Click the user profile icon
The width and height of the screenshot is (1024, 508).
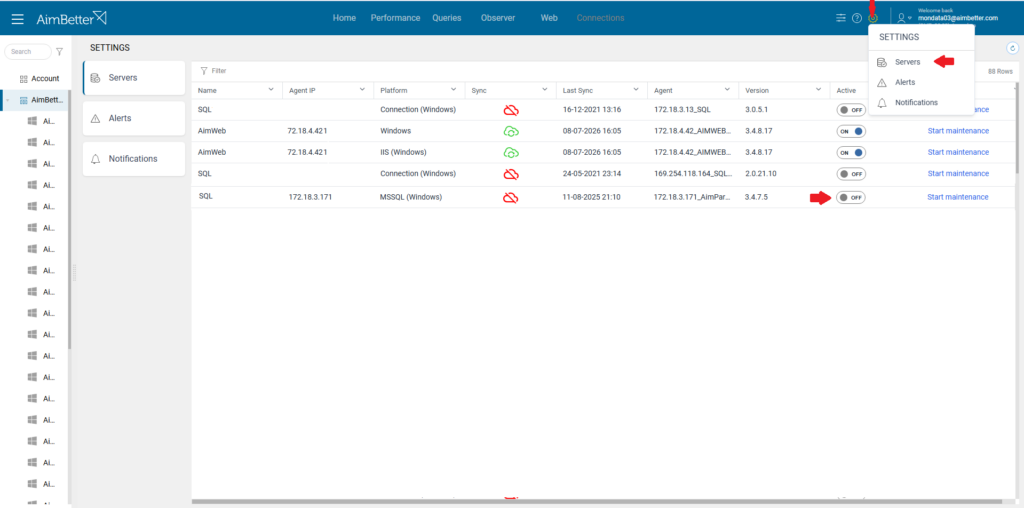pyautogui.click(x=901, y=18)
